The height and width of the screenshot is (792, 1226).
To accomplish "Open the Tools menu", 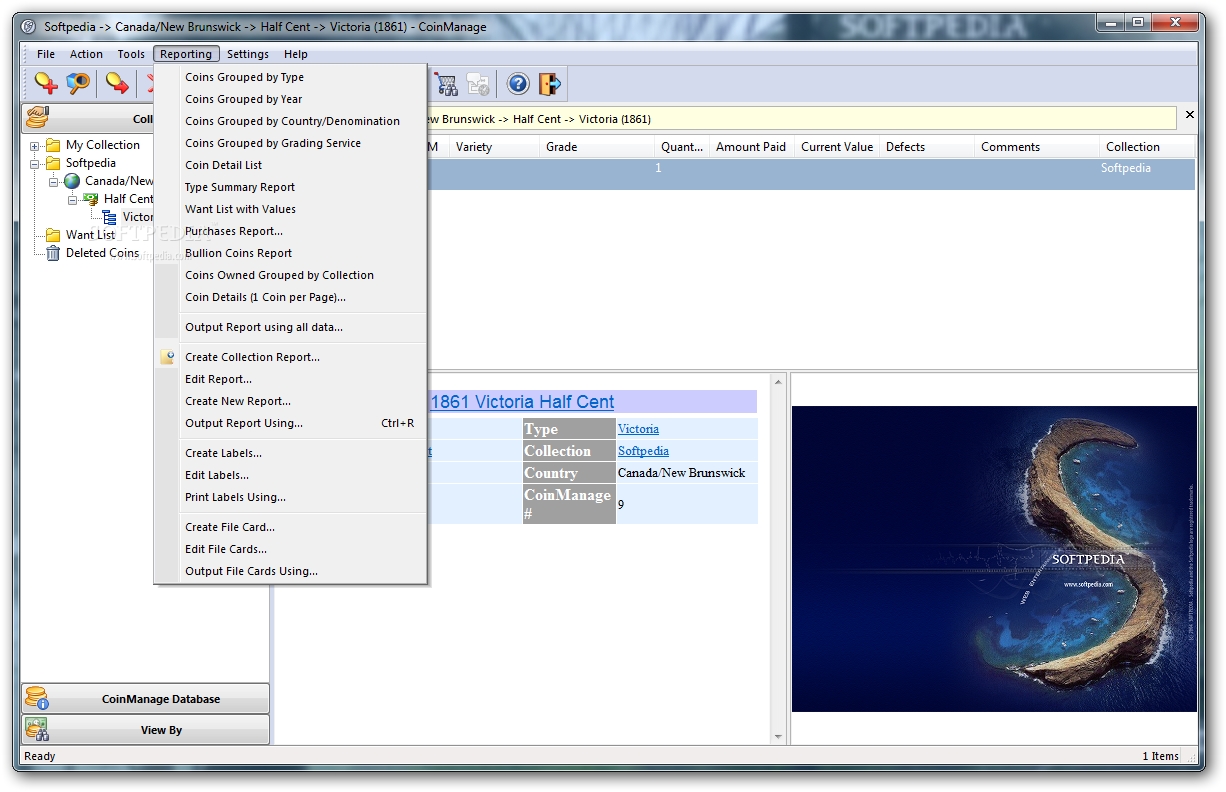I will (131, 54).
